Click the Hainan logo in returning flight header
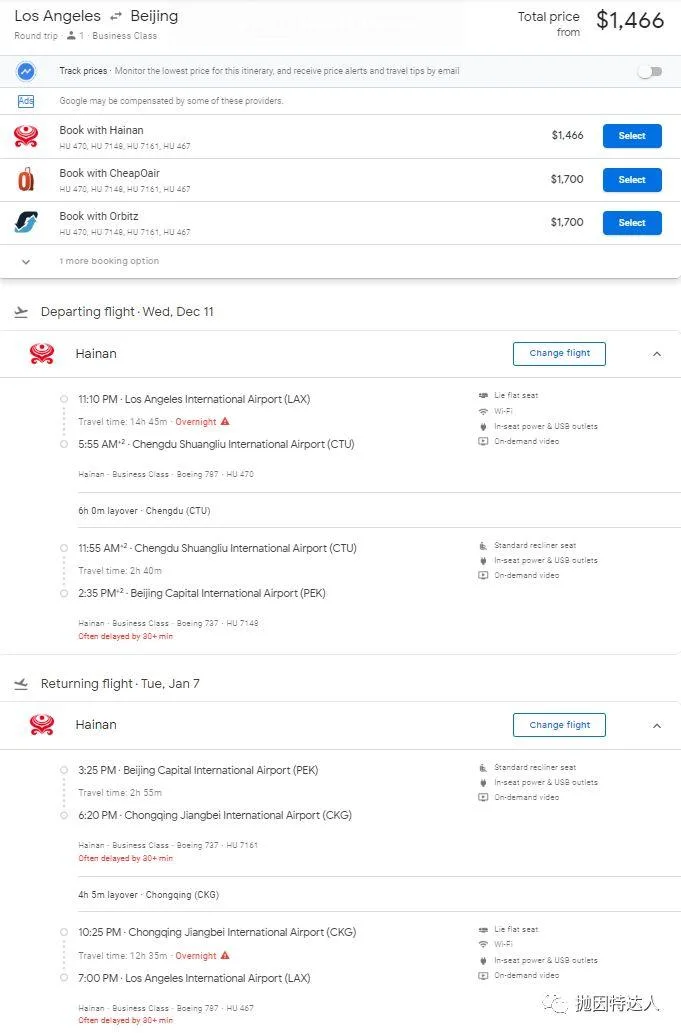 (42, 725)
